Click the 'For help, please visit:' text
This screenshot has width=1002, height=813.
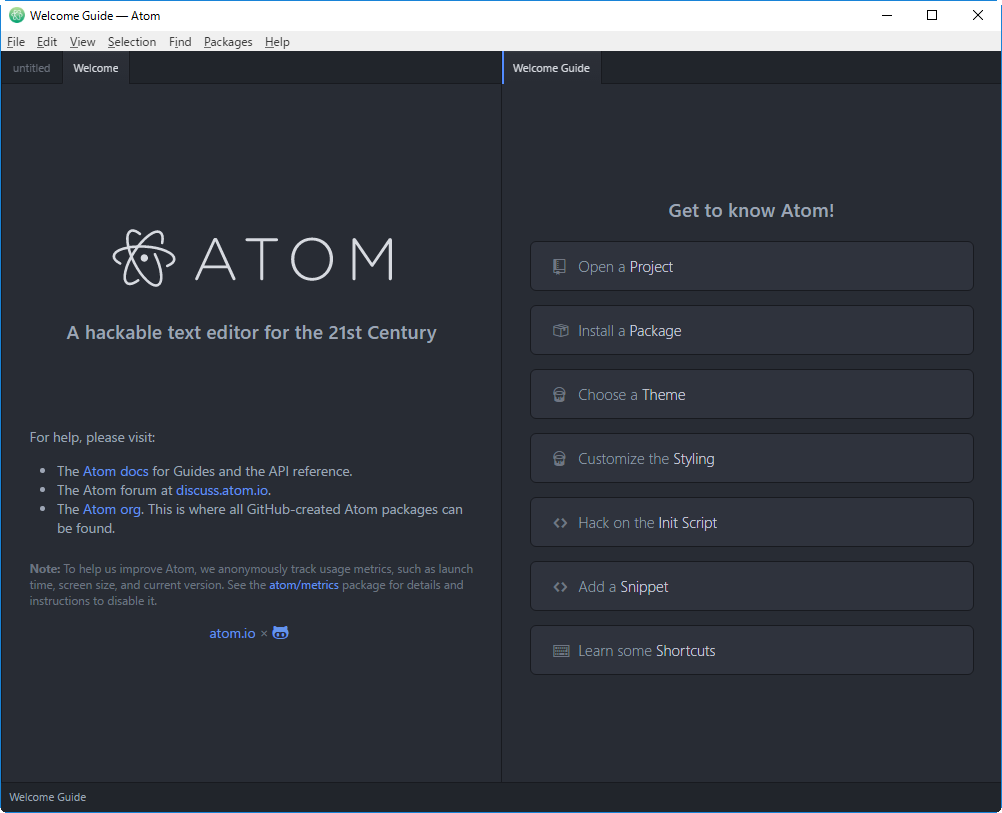click(93, 437)
